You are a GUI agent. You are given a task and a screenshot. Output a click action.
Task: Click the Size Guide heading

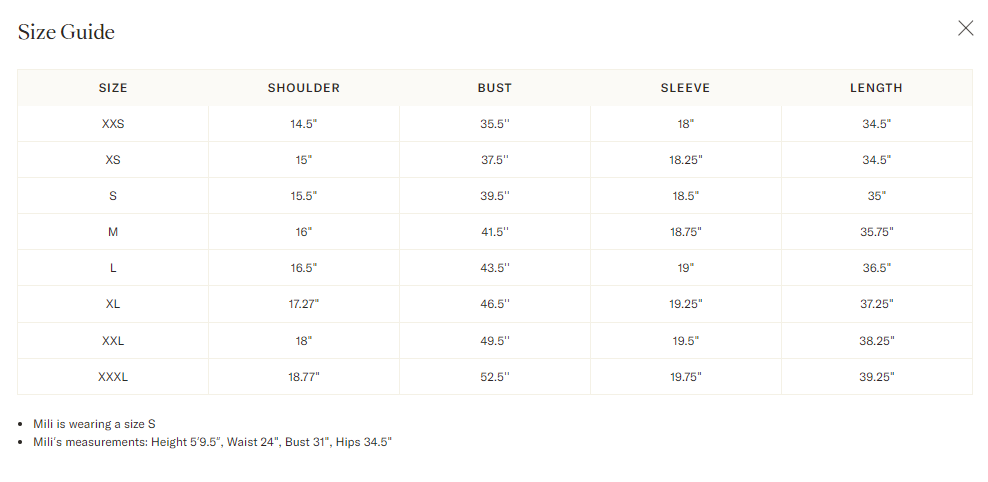point(67,32)
